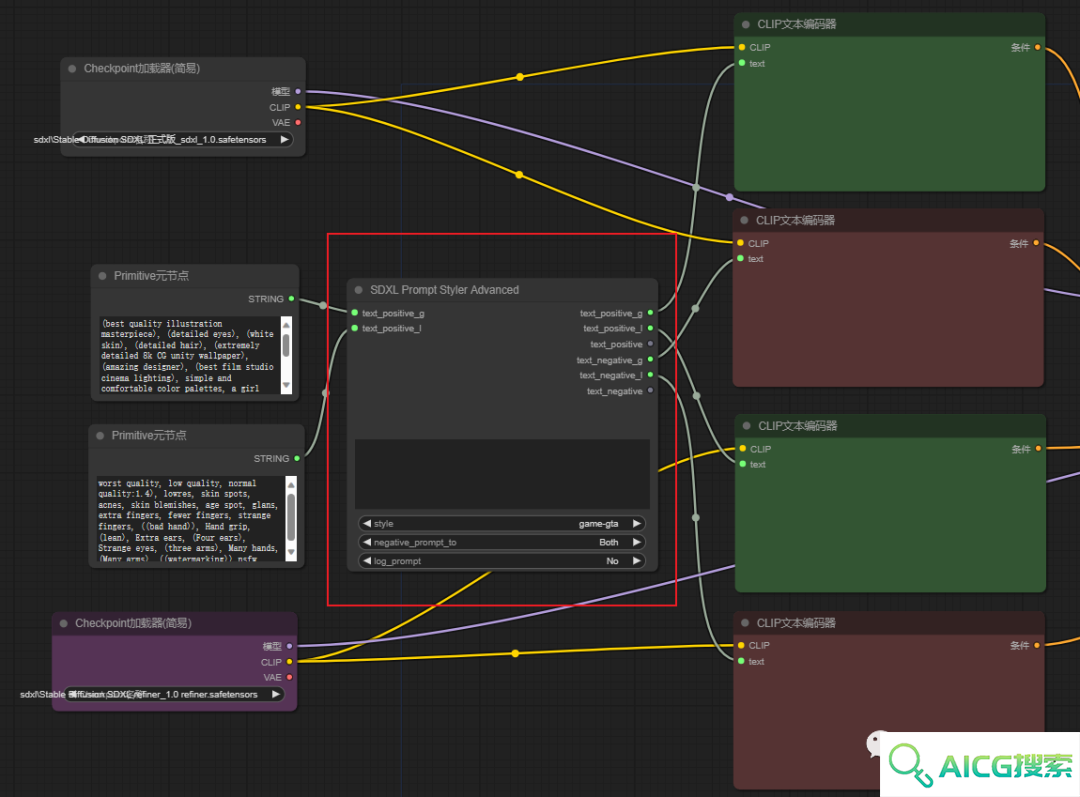Step log_prompt back with left arrow
The image size is (1080, 797).
pos(367,561)
